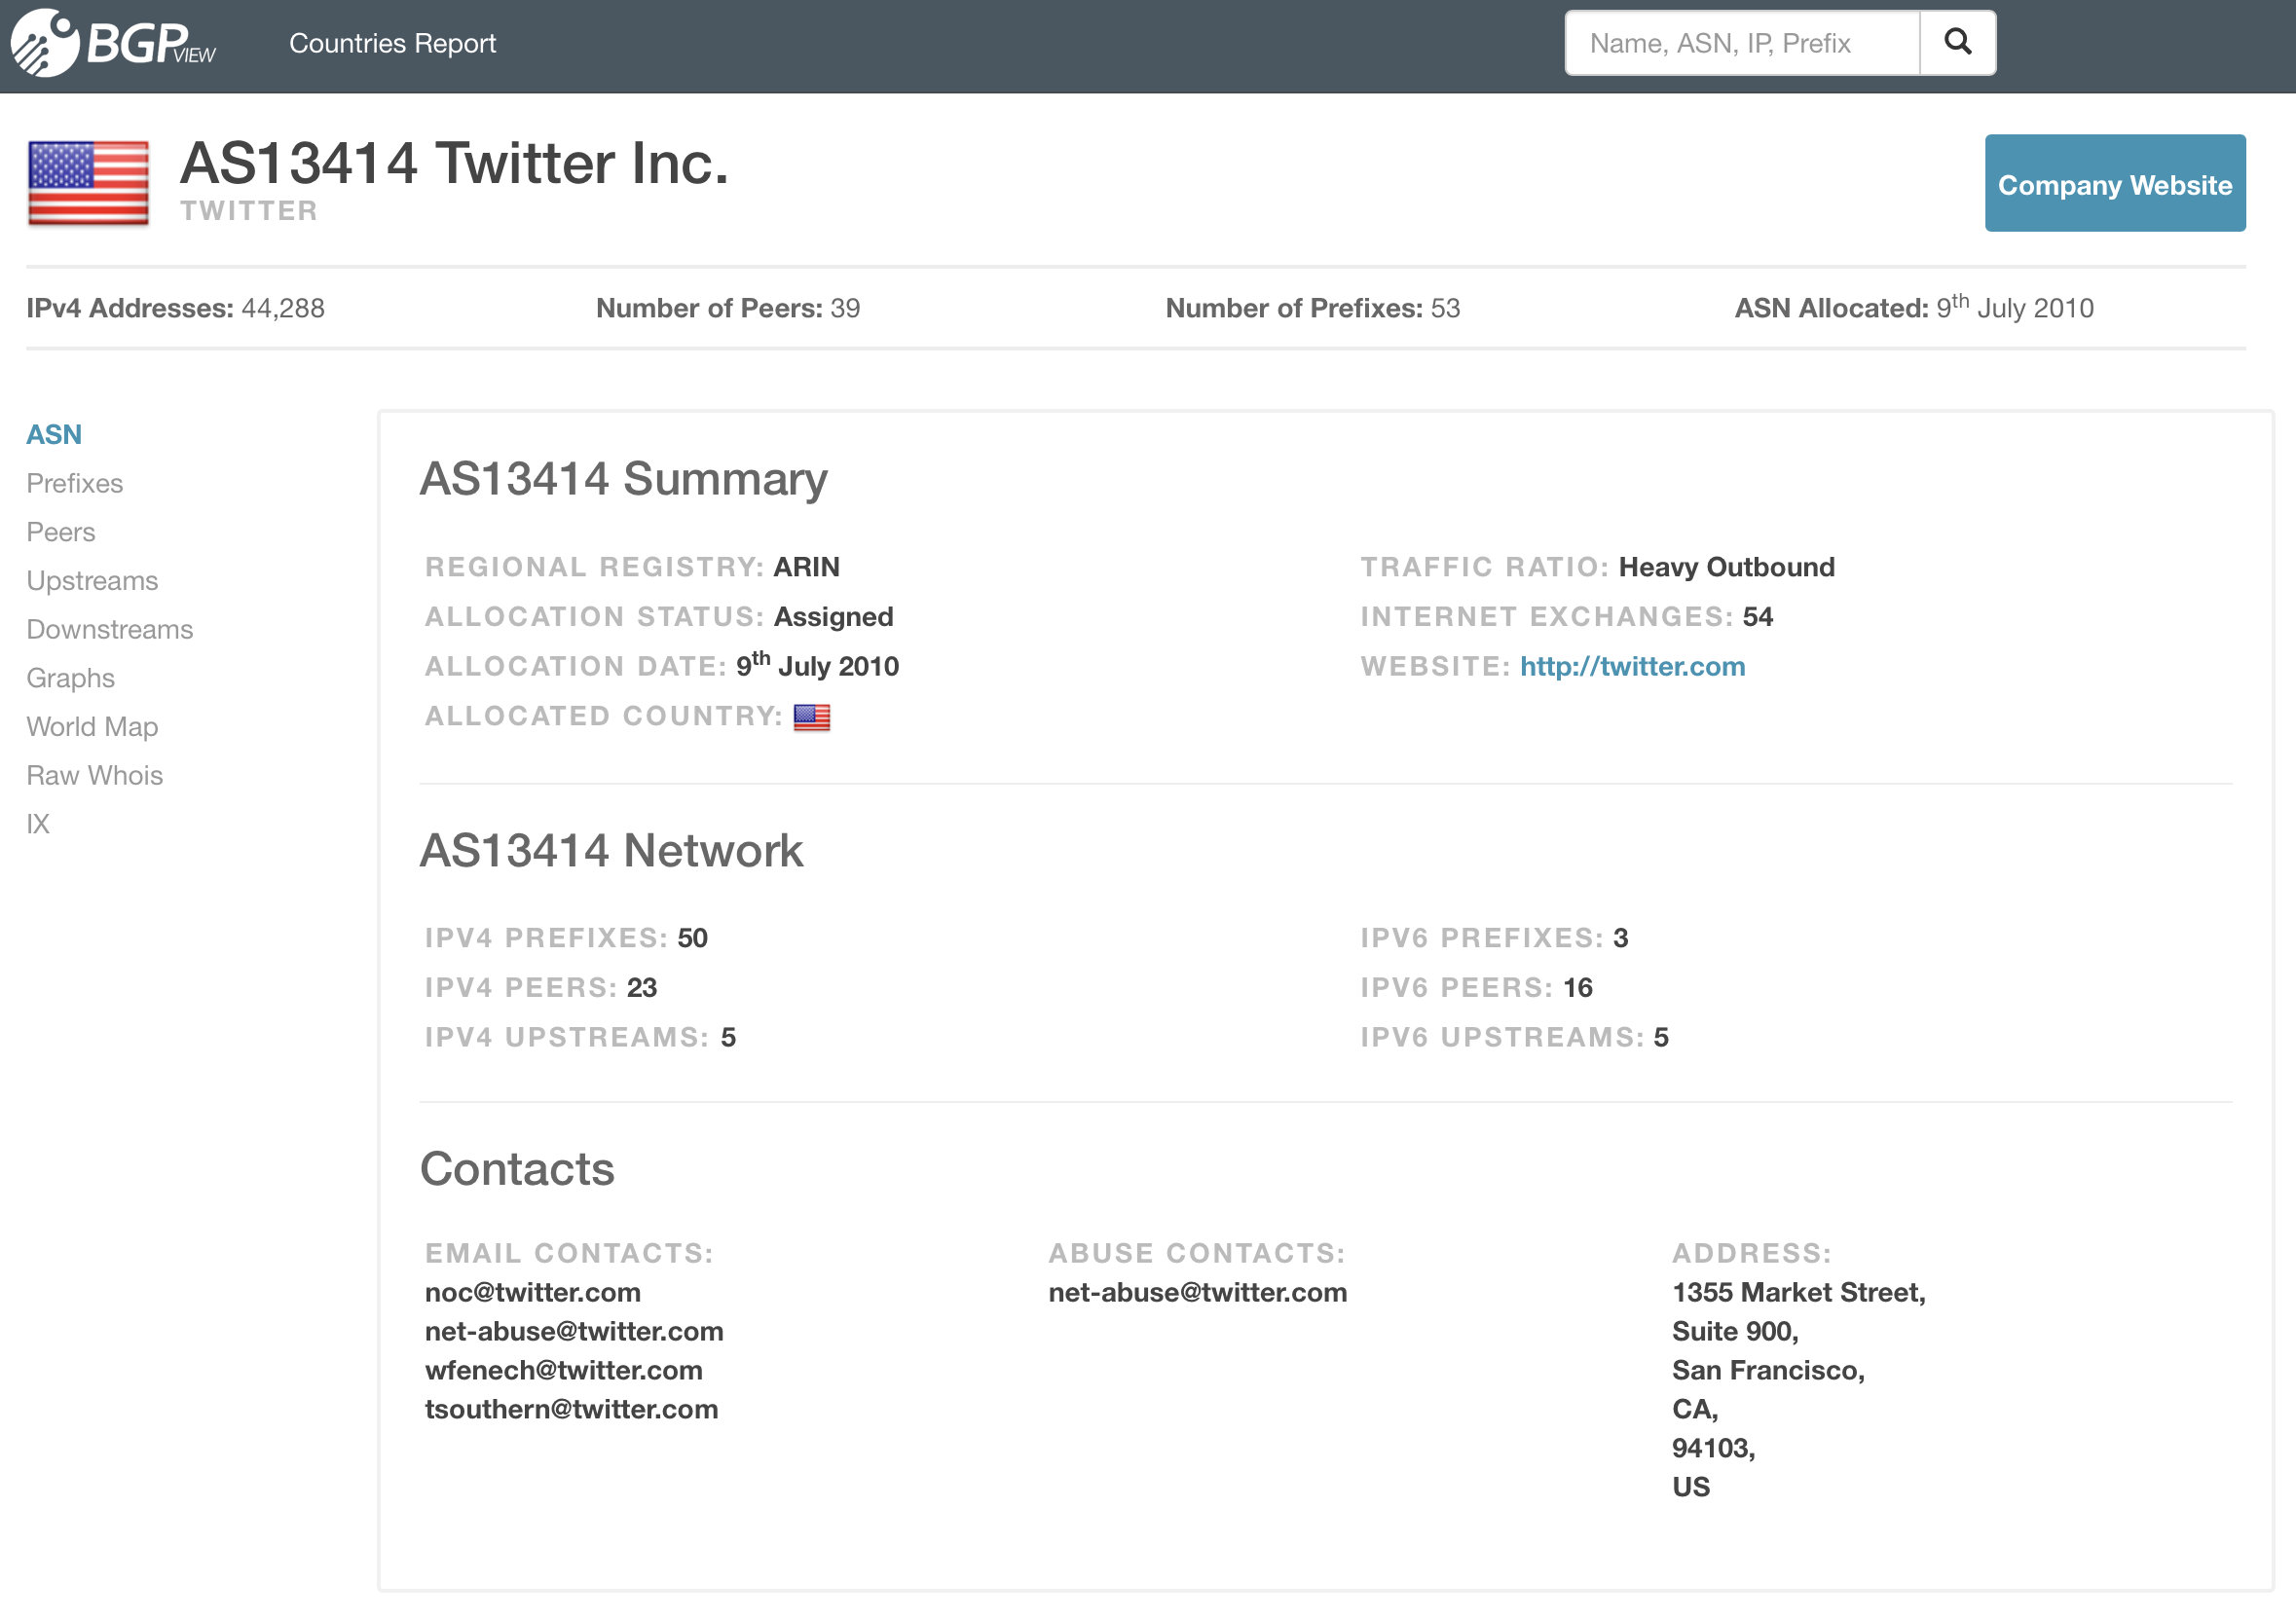Open the Upstreams section
Screen dimensions: 2296x1618
pyautogui.click(x=92, y=580)
